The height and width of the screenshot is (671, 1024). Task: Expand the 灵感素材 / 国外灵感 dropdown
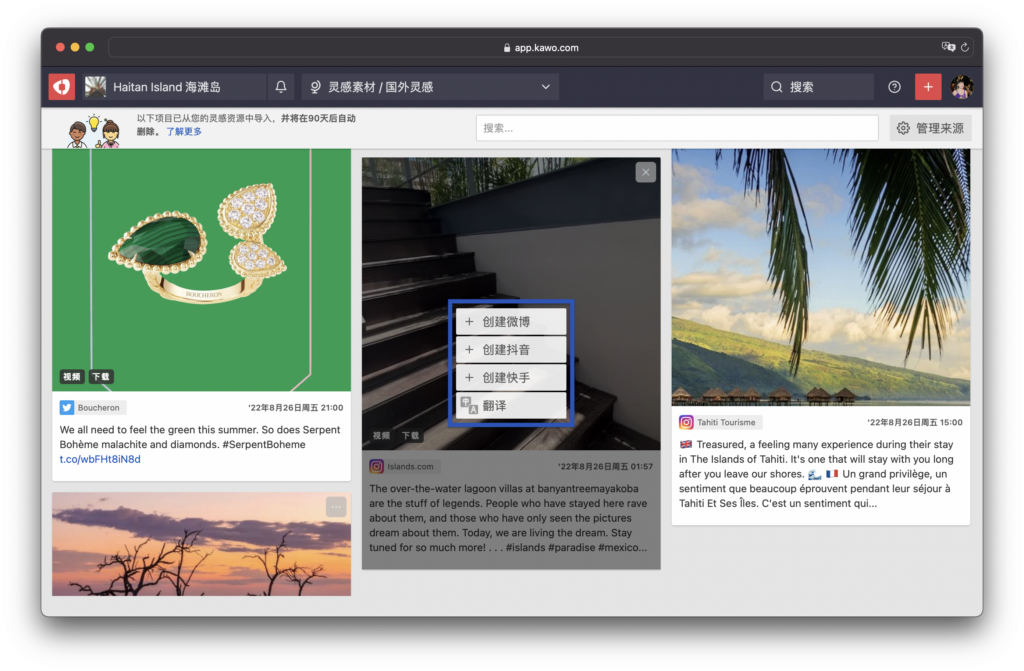[x=430, y=87]
